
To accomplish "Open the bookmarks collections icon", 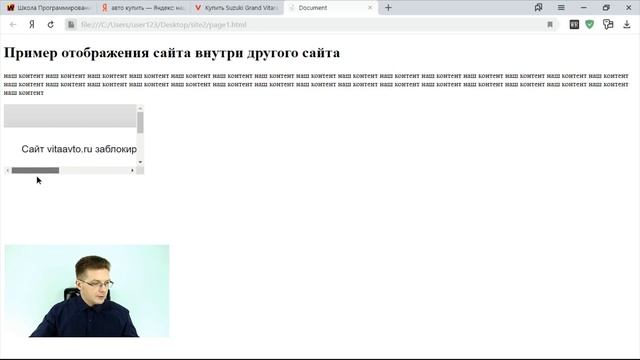I will click(538, 7).
